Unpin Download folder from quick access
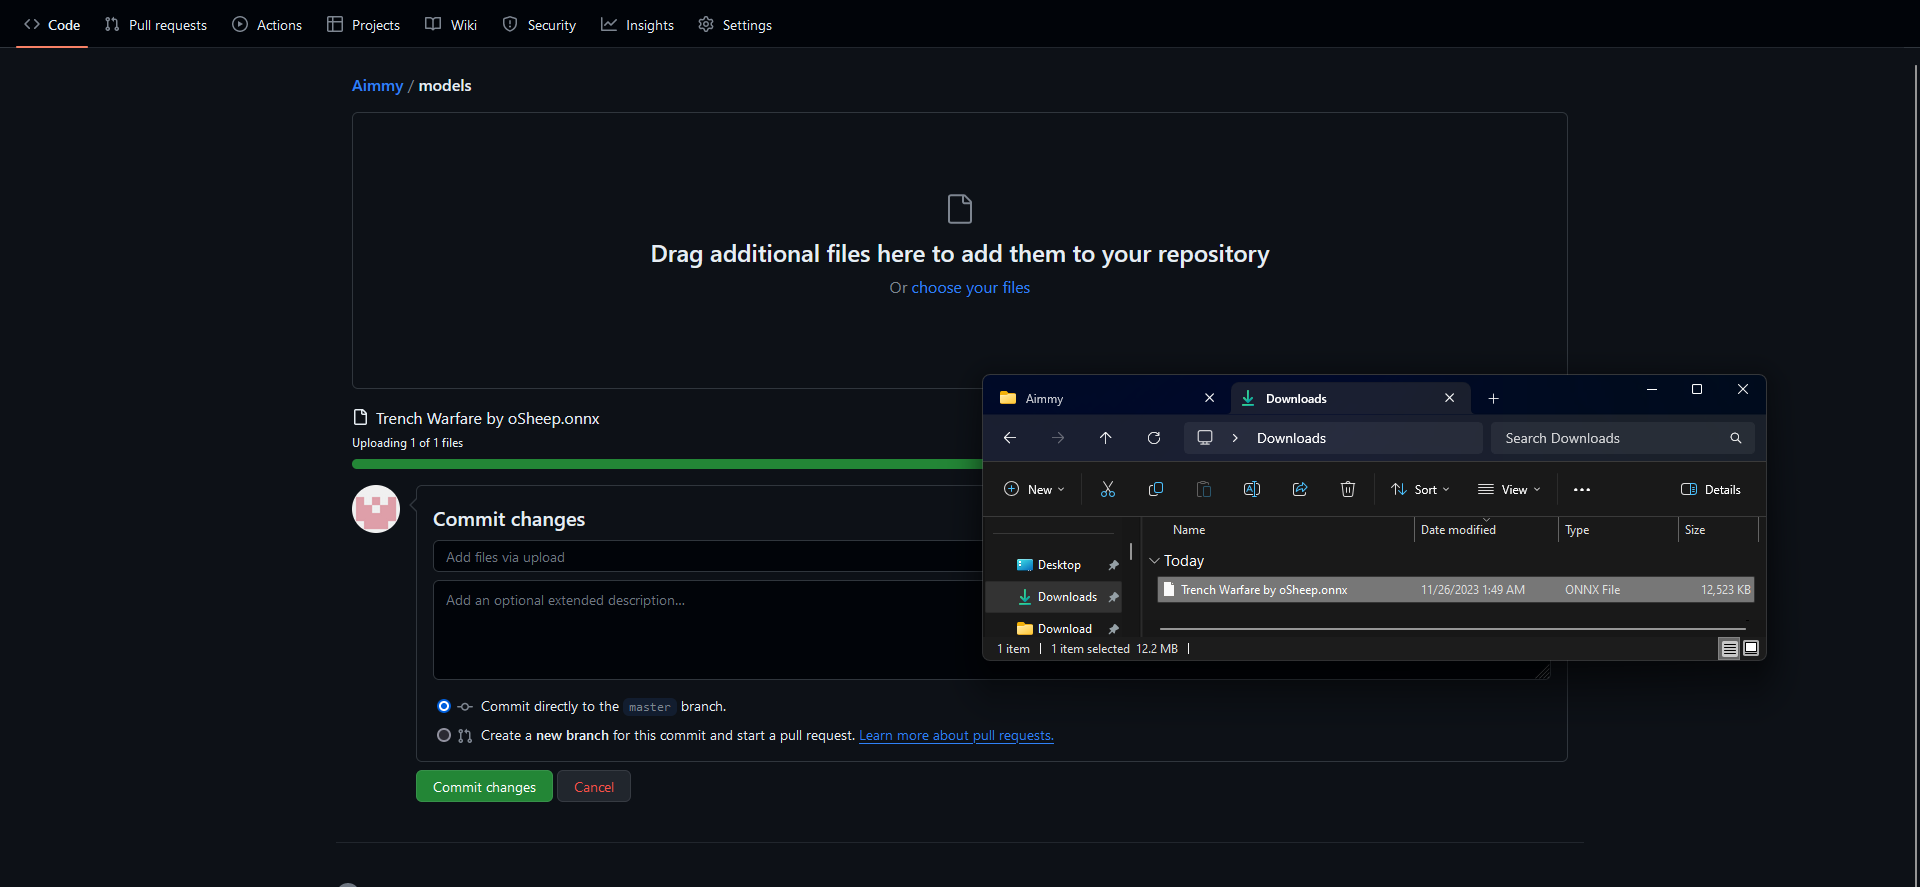1920x887 pixels. point(1113,629)
